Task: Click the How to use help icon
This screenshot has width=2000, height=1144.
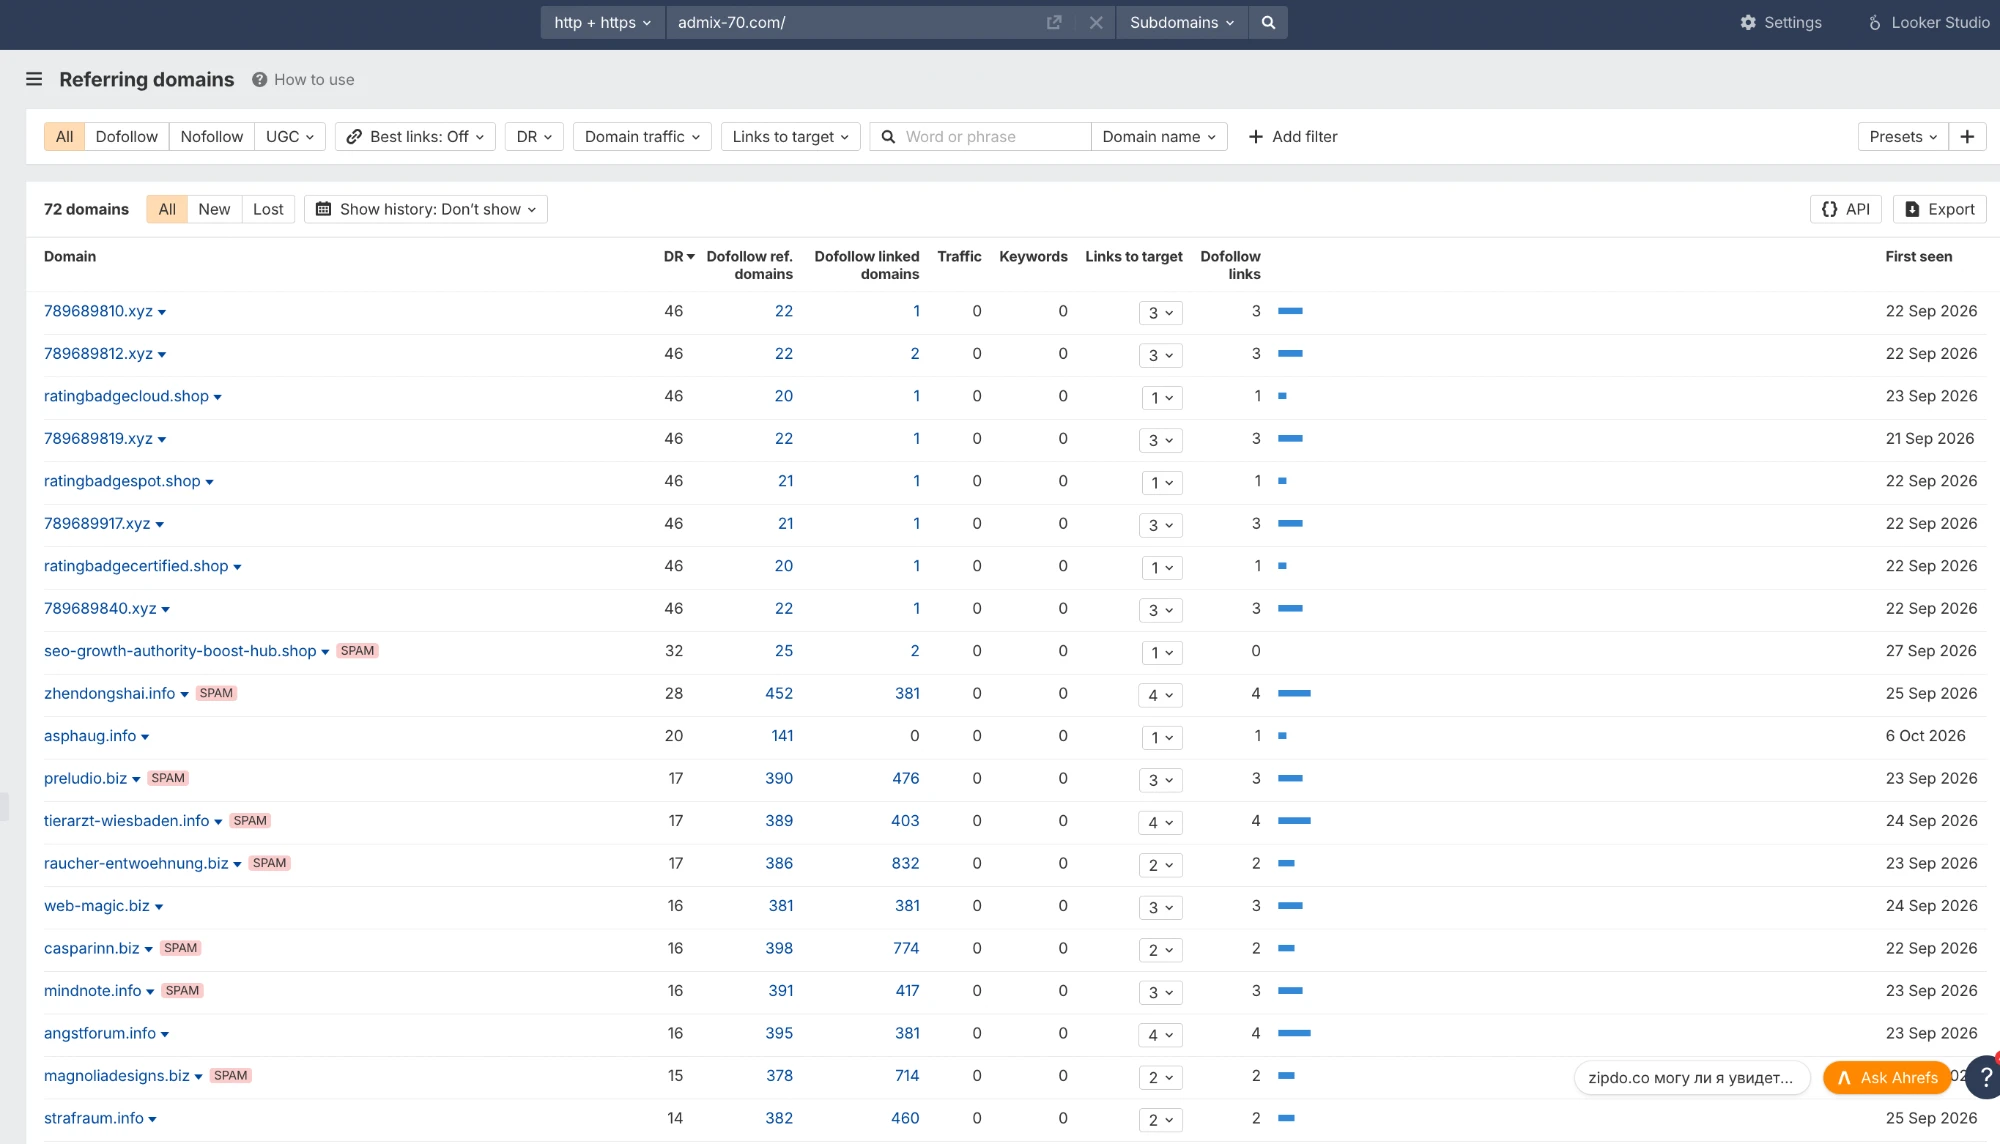Action: 259,80
